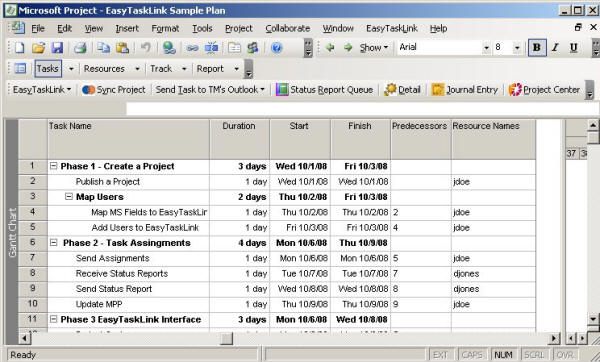This screenshot has height=362, width=600.
Task: Click the Print icon in toolbar
Action: click(80, 48)
